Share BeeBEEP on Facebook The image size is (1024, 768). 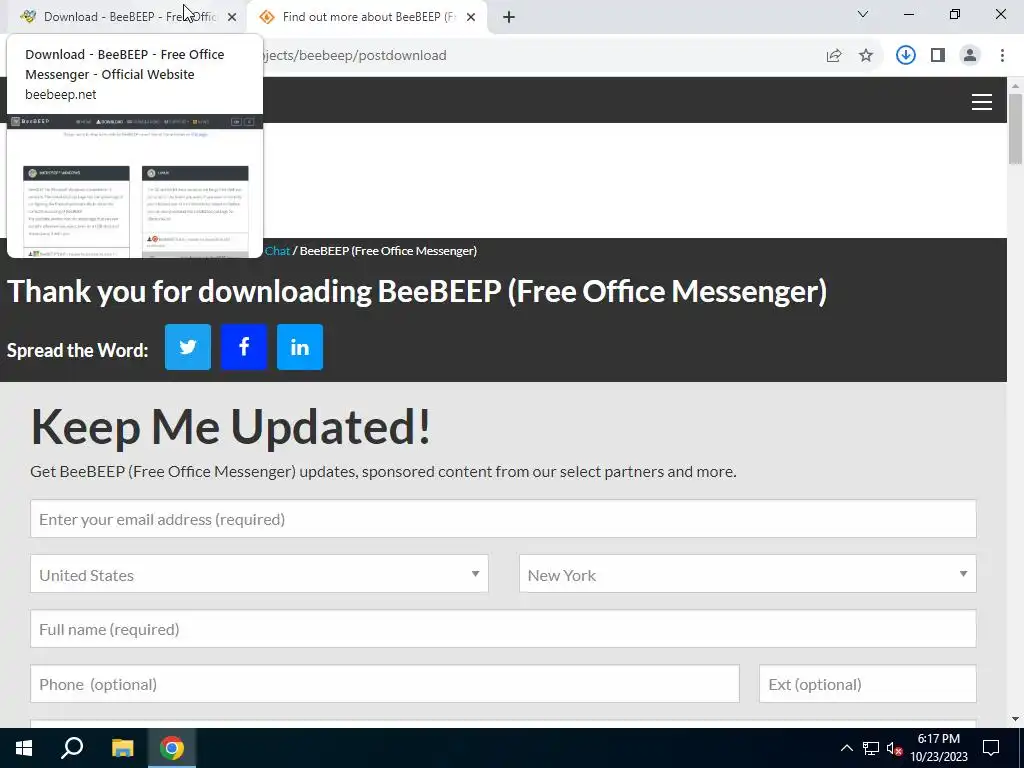click(244, 347)
